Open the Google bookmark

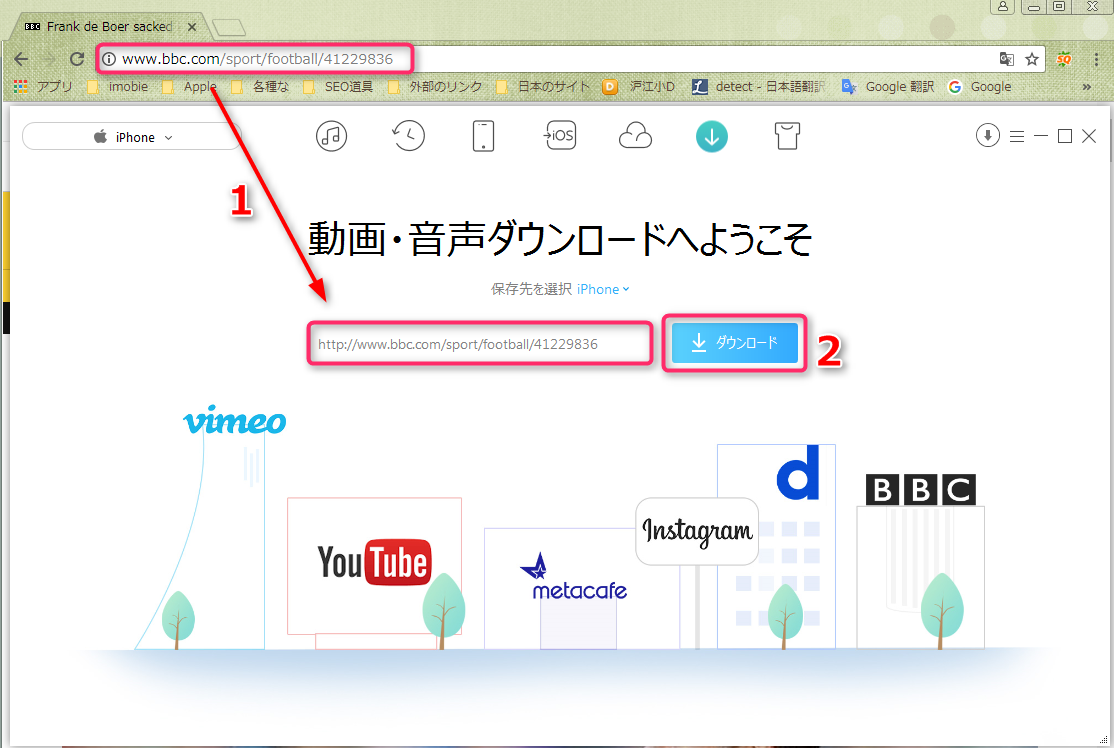tap(980, 87)
